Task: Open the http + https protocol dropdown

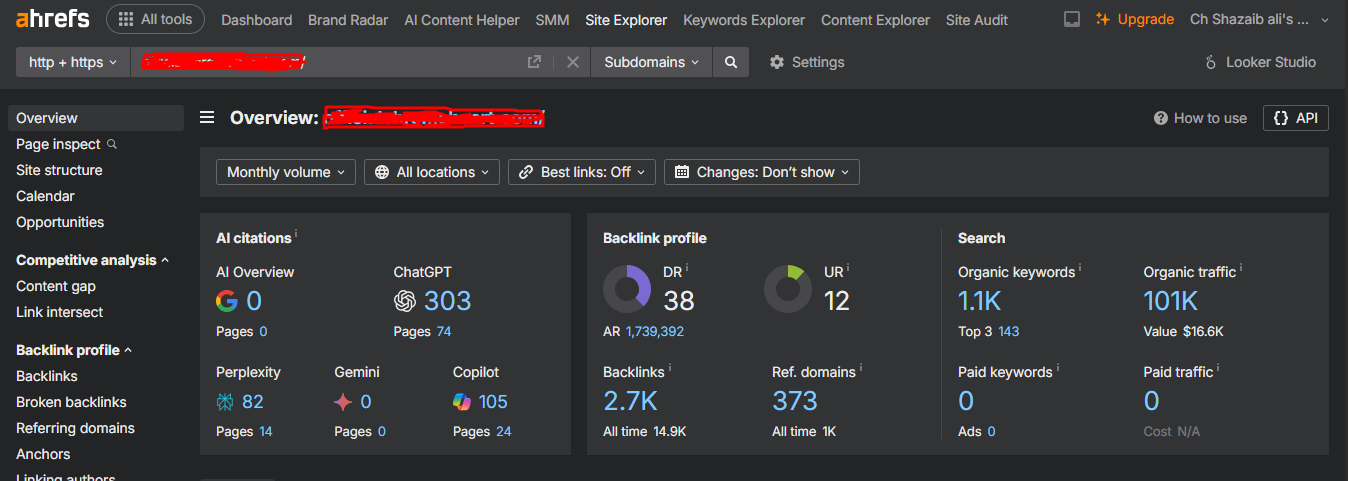Action: [x=73, y=62]
